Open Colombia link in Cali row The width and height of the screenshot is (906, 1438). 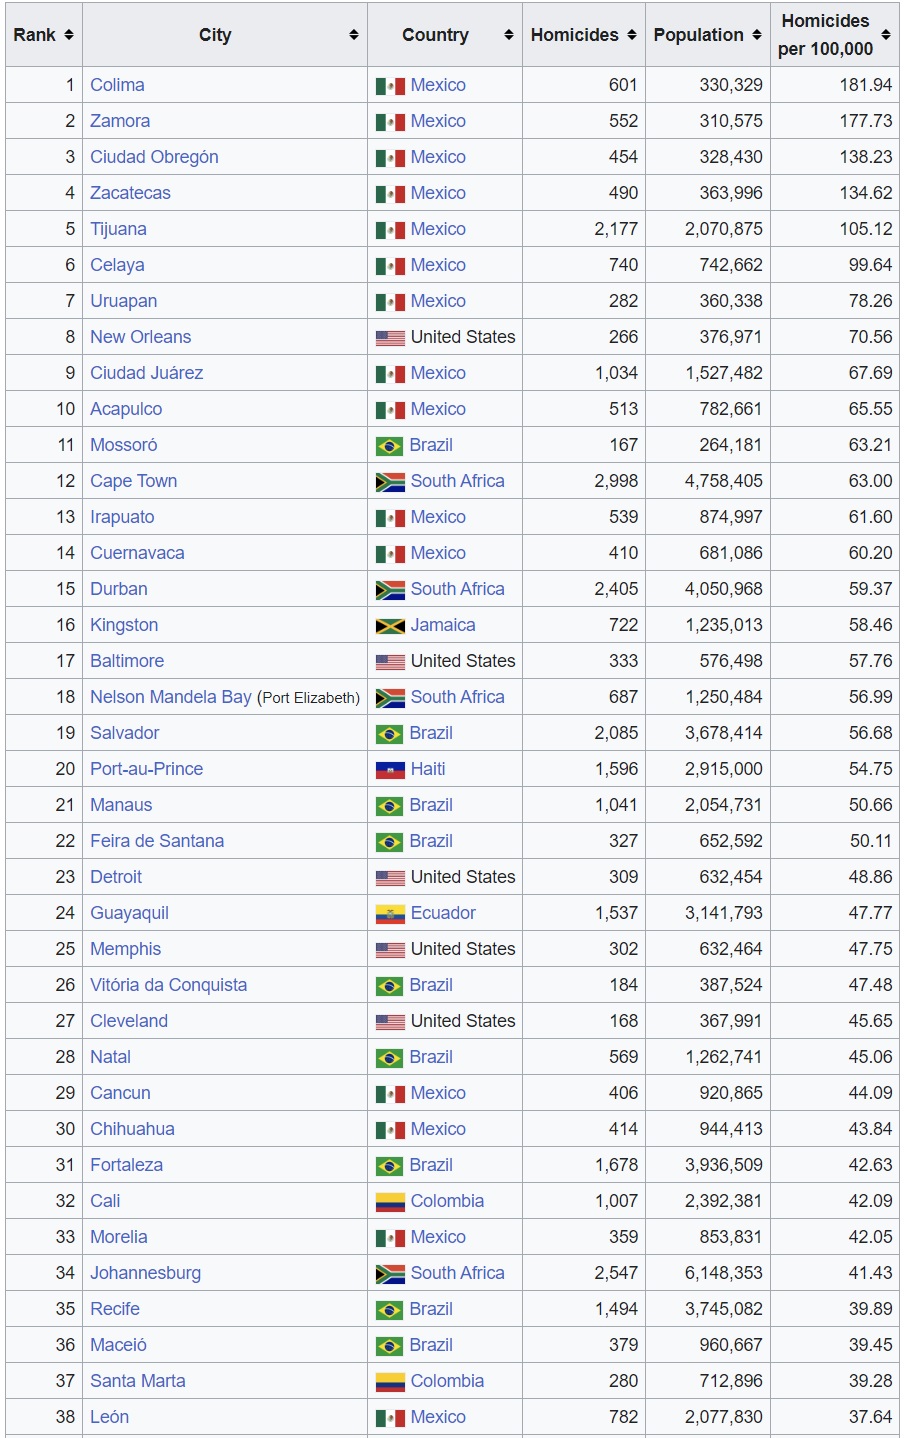[x=447, y=1201]
